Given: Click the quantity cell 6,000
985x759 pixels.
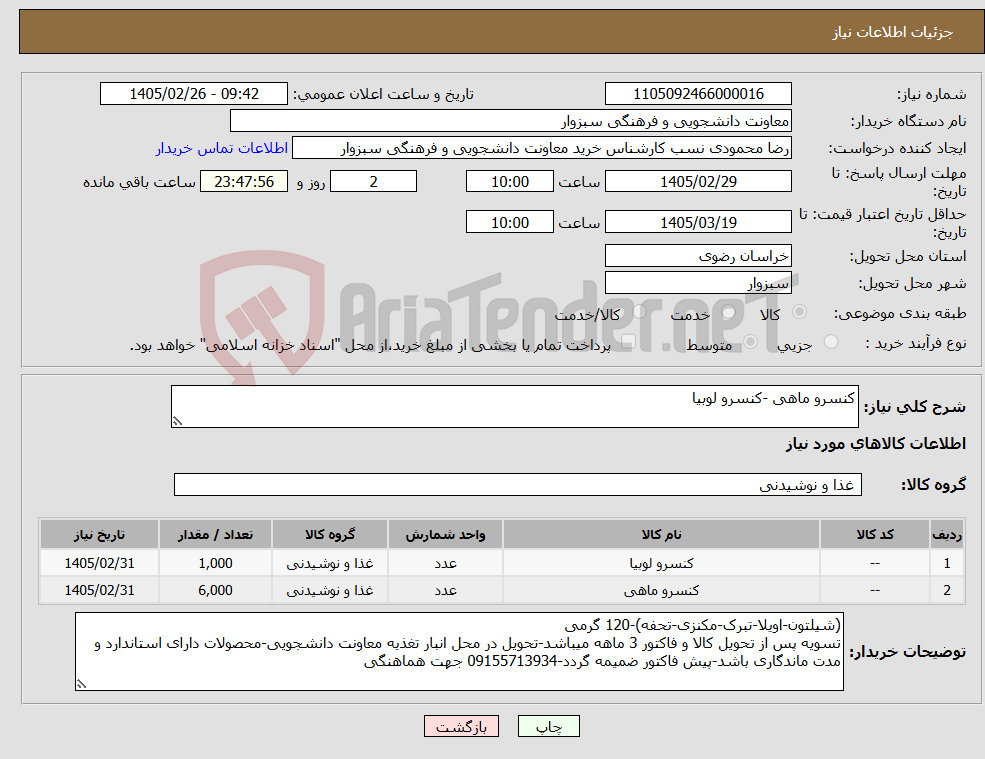Looking at the screenshot, I should pyautogui.click(x=215, y=590).
